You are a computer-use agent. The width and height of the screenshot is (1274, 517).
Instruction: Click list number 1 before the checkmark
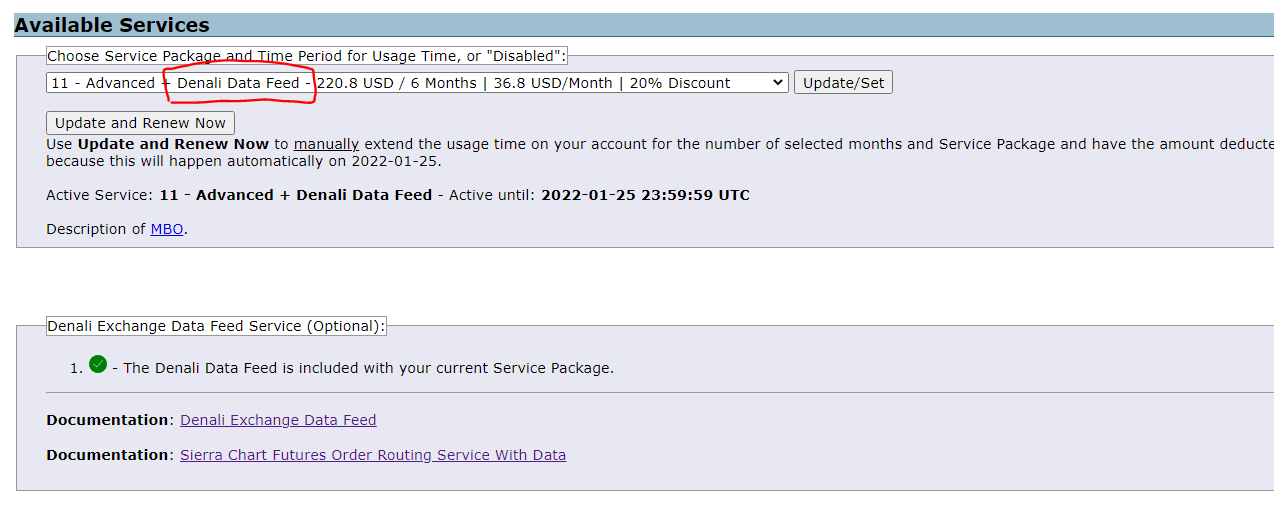pyautogui.click(x=76, y=368)
